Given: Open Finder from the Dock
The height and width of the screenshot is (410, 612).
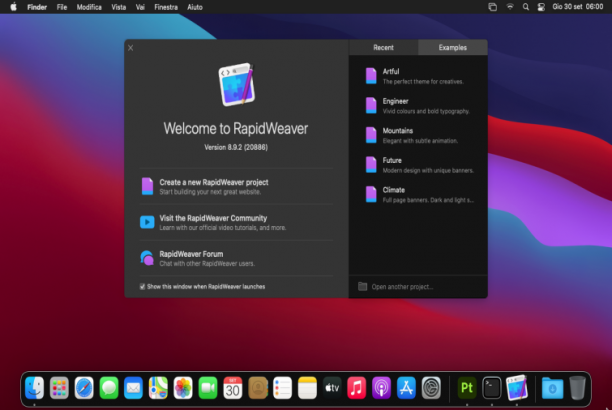Looking at the screenshot, I should point(34,388).
